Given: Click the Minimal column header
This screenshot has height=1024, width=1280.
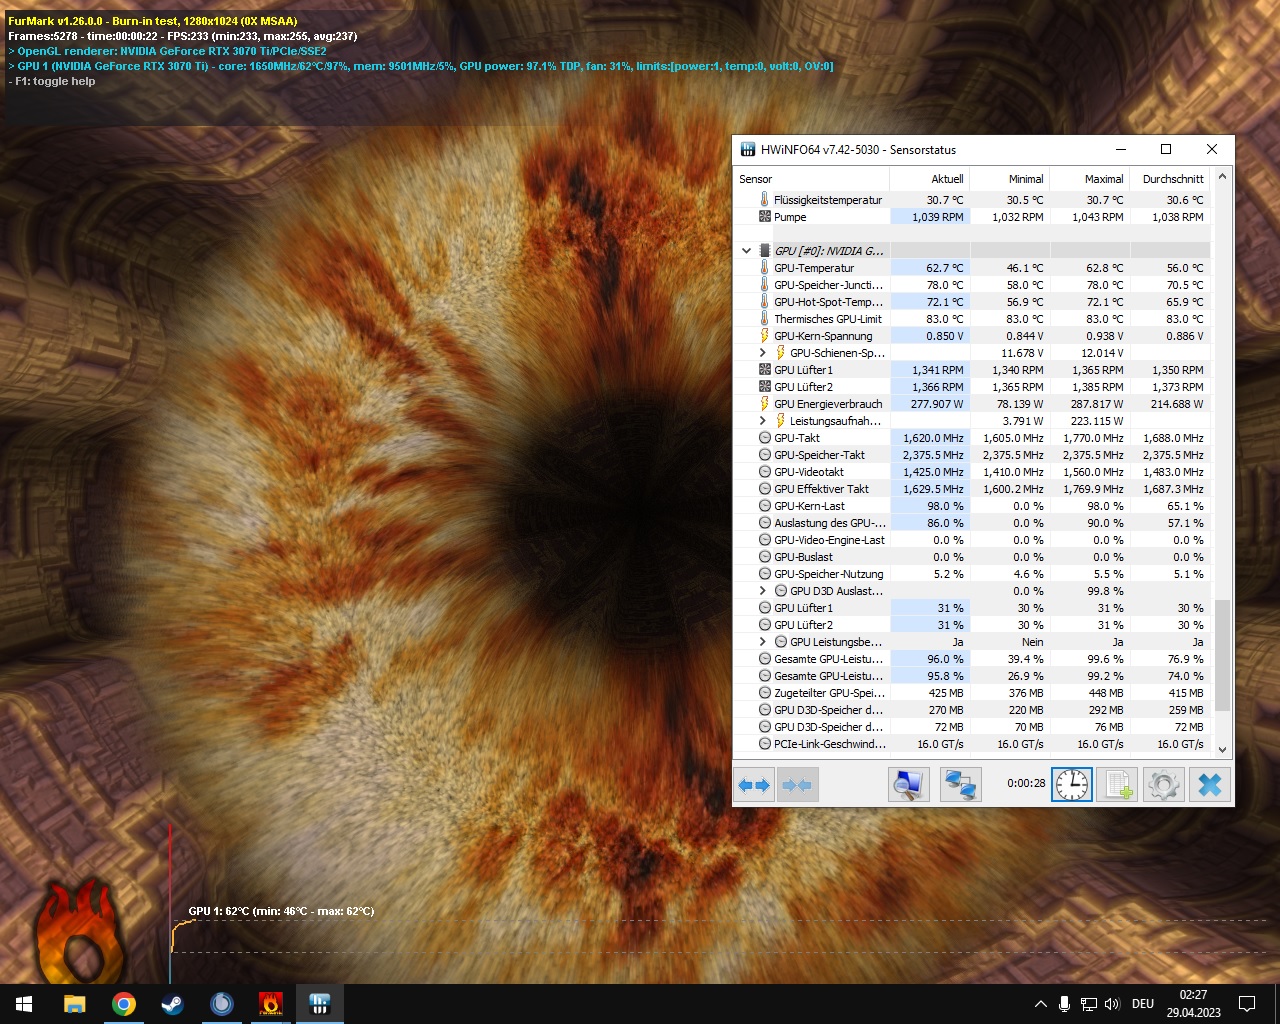Looking at the screenshot, I should (x=1009, y=179).
